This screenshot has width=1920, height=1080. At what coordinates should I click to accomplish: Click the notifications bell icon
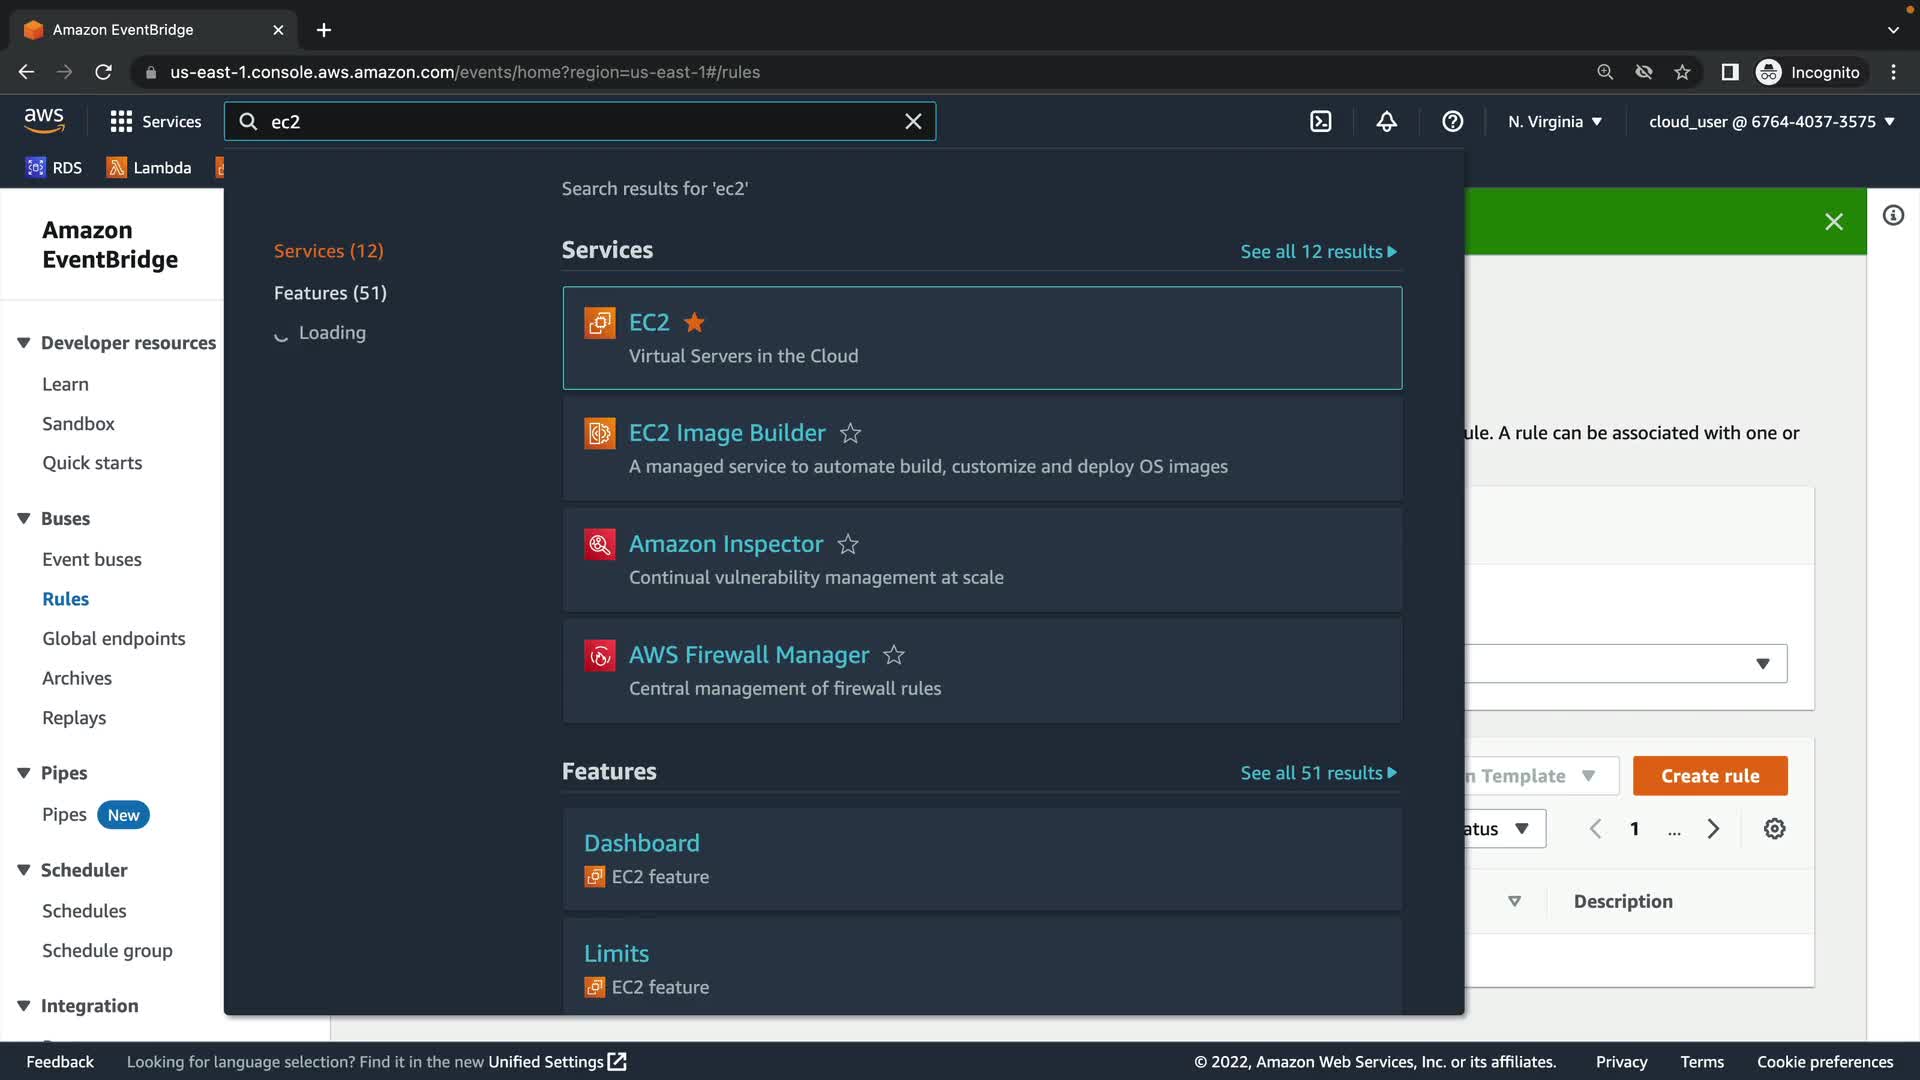(1386, 121)
